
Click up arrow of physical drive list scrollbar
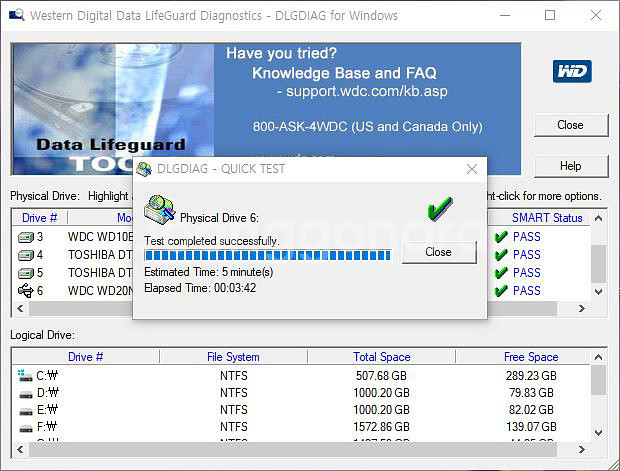point(599,218)
